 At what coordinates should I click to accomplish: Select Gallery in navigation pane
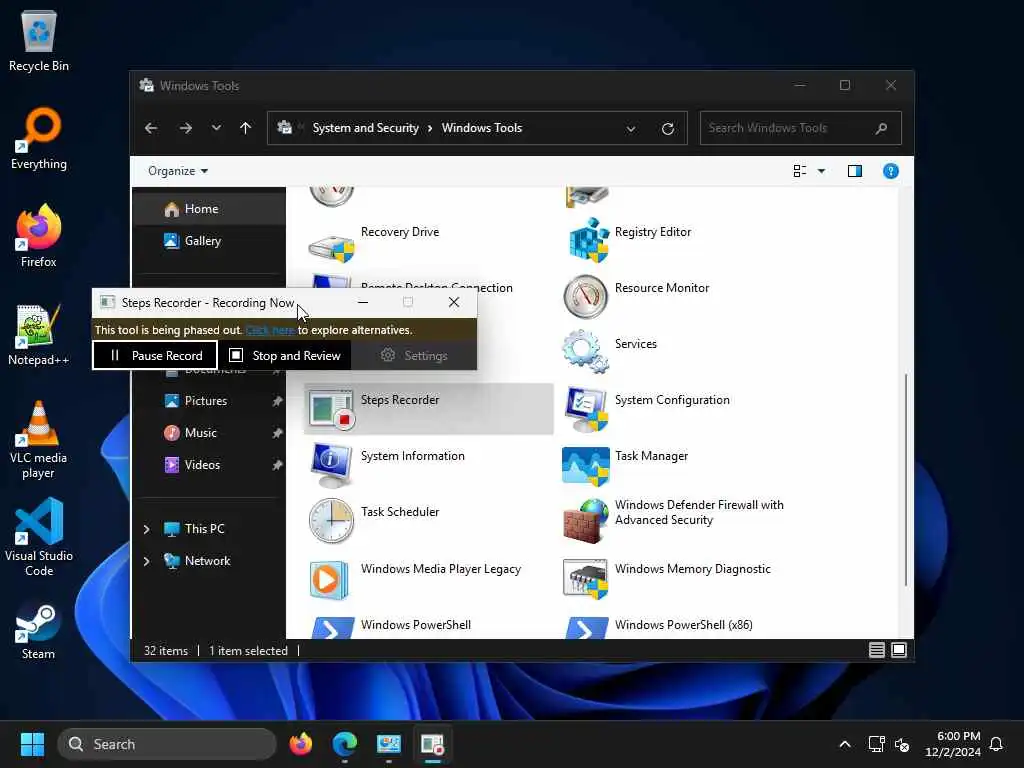click(209, 241)
